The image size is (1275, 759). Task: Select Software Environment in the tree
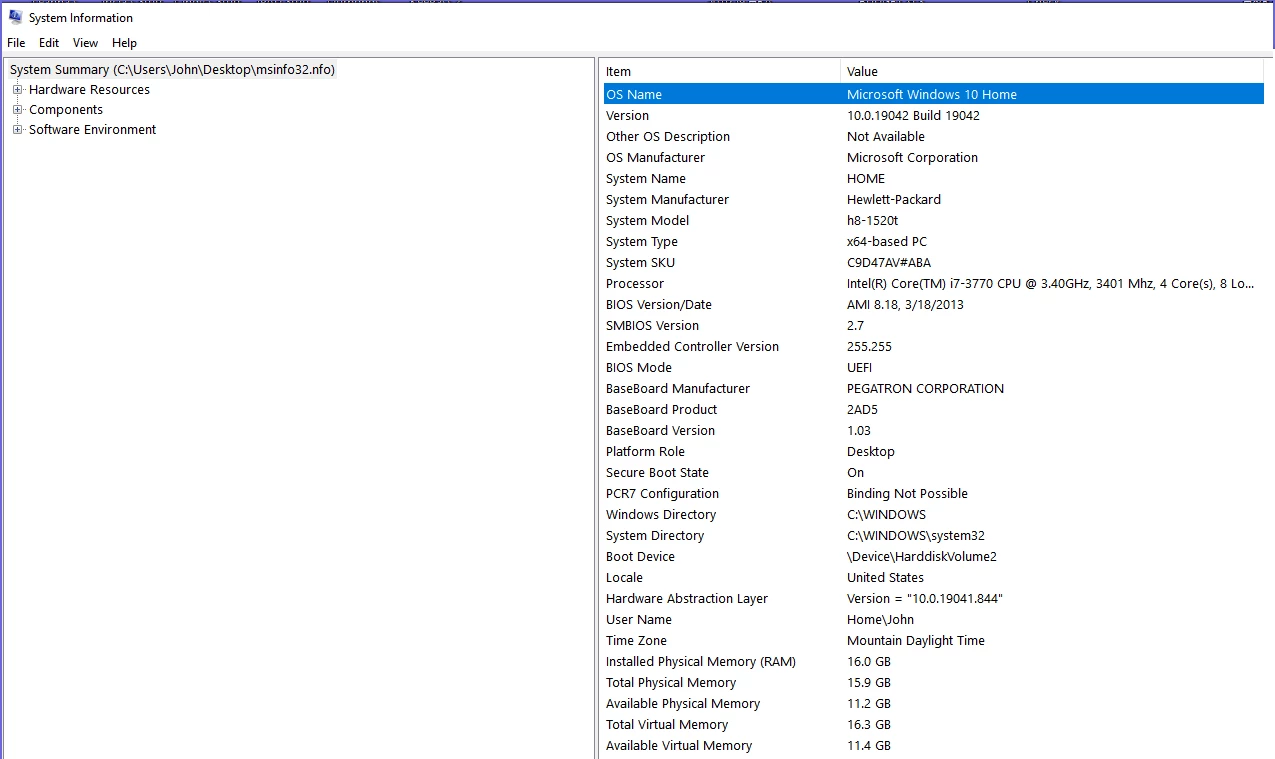pos(93,130)
